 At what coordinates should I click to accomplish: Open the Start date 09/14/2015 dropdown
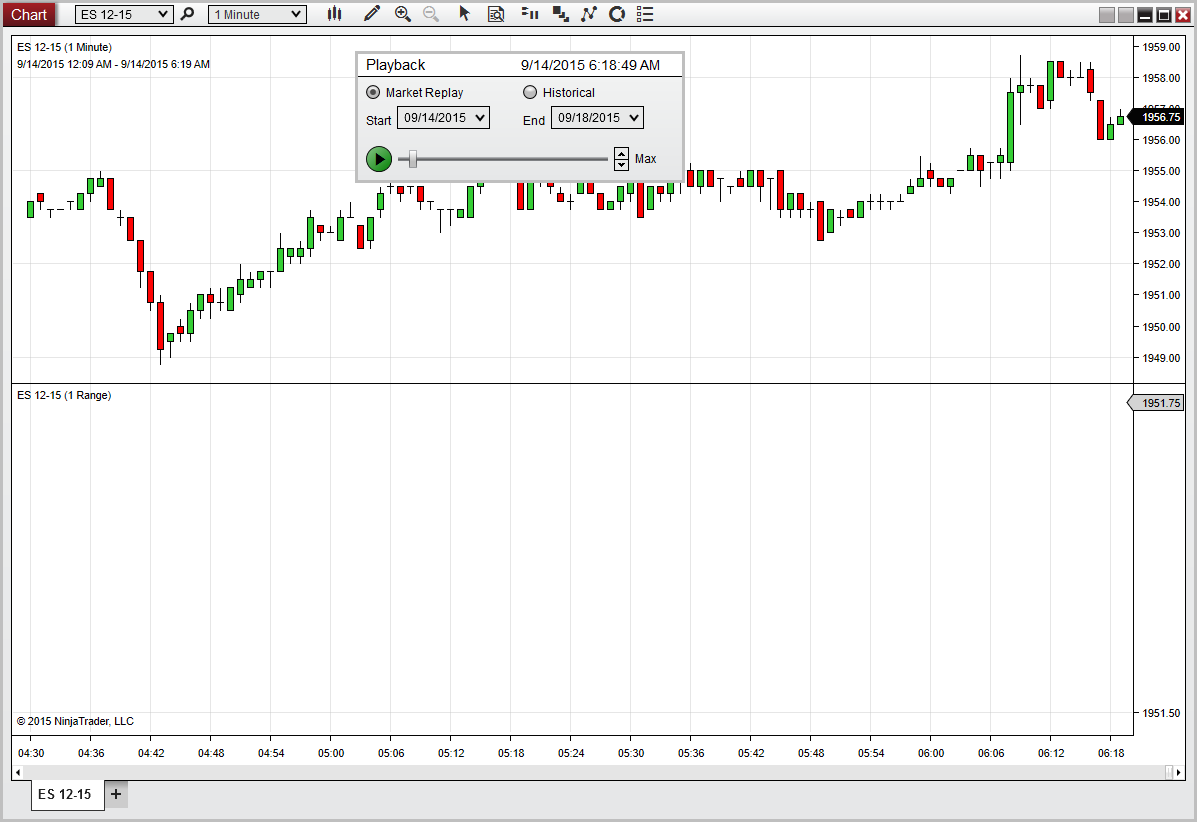click(444, 118)
